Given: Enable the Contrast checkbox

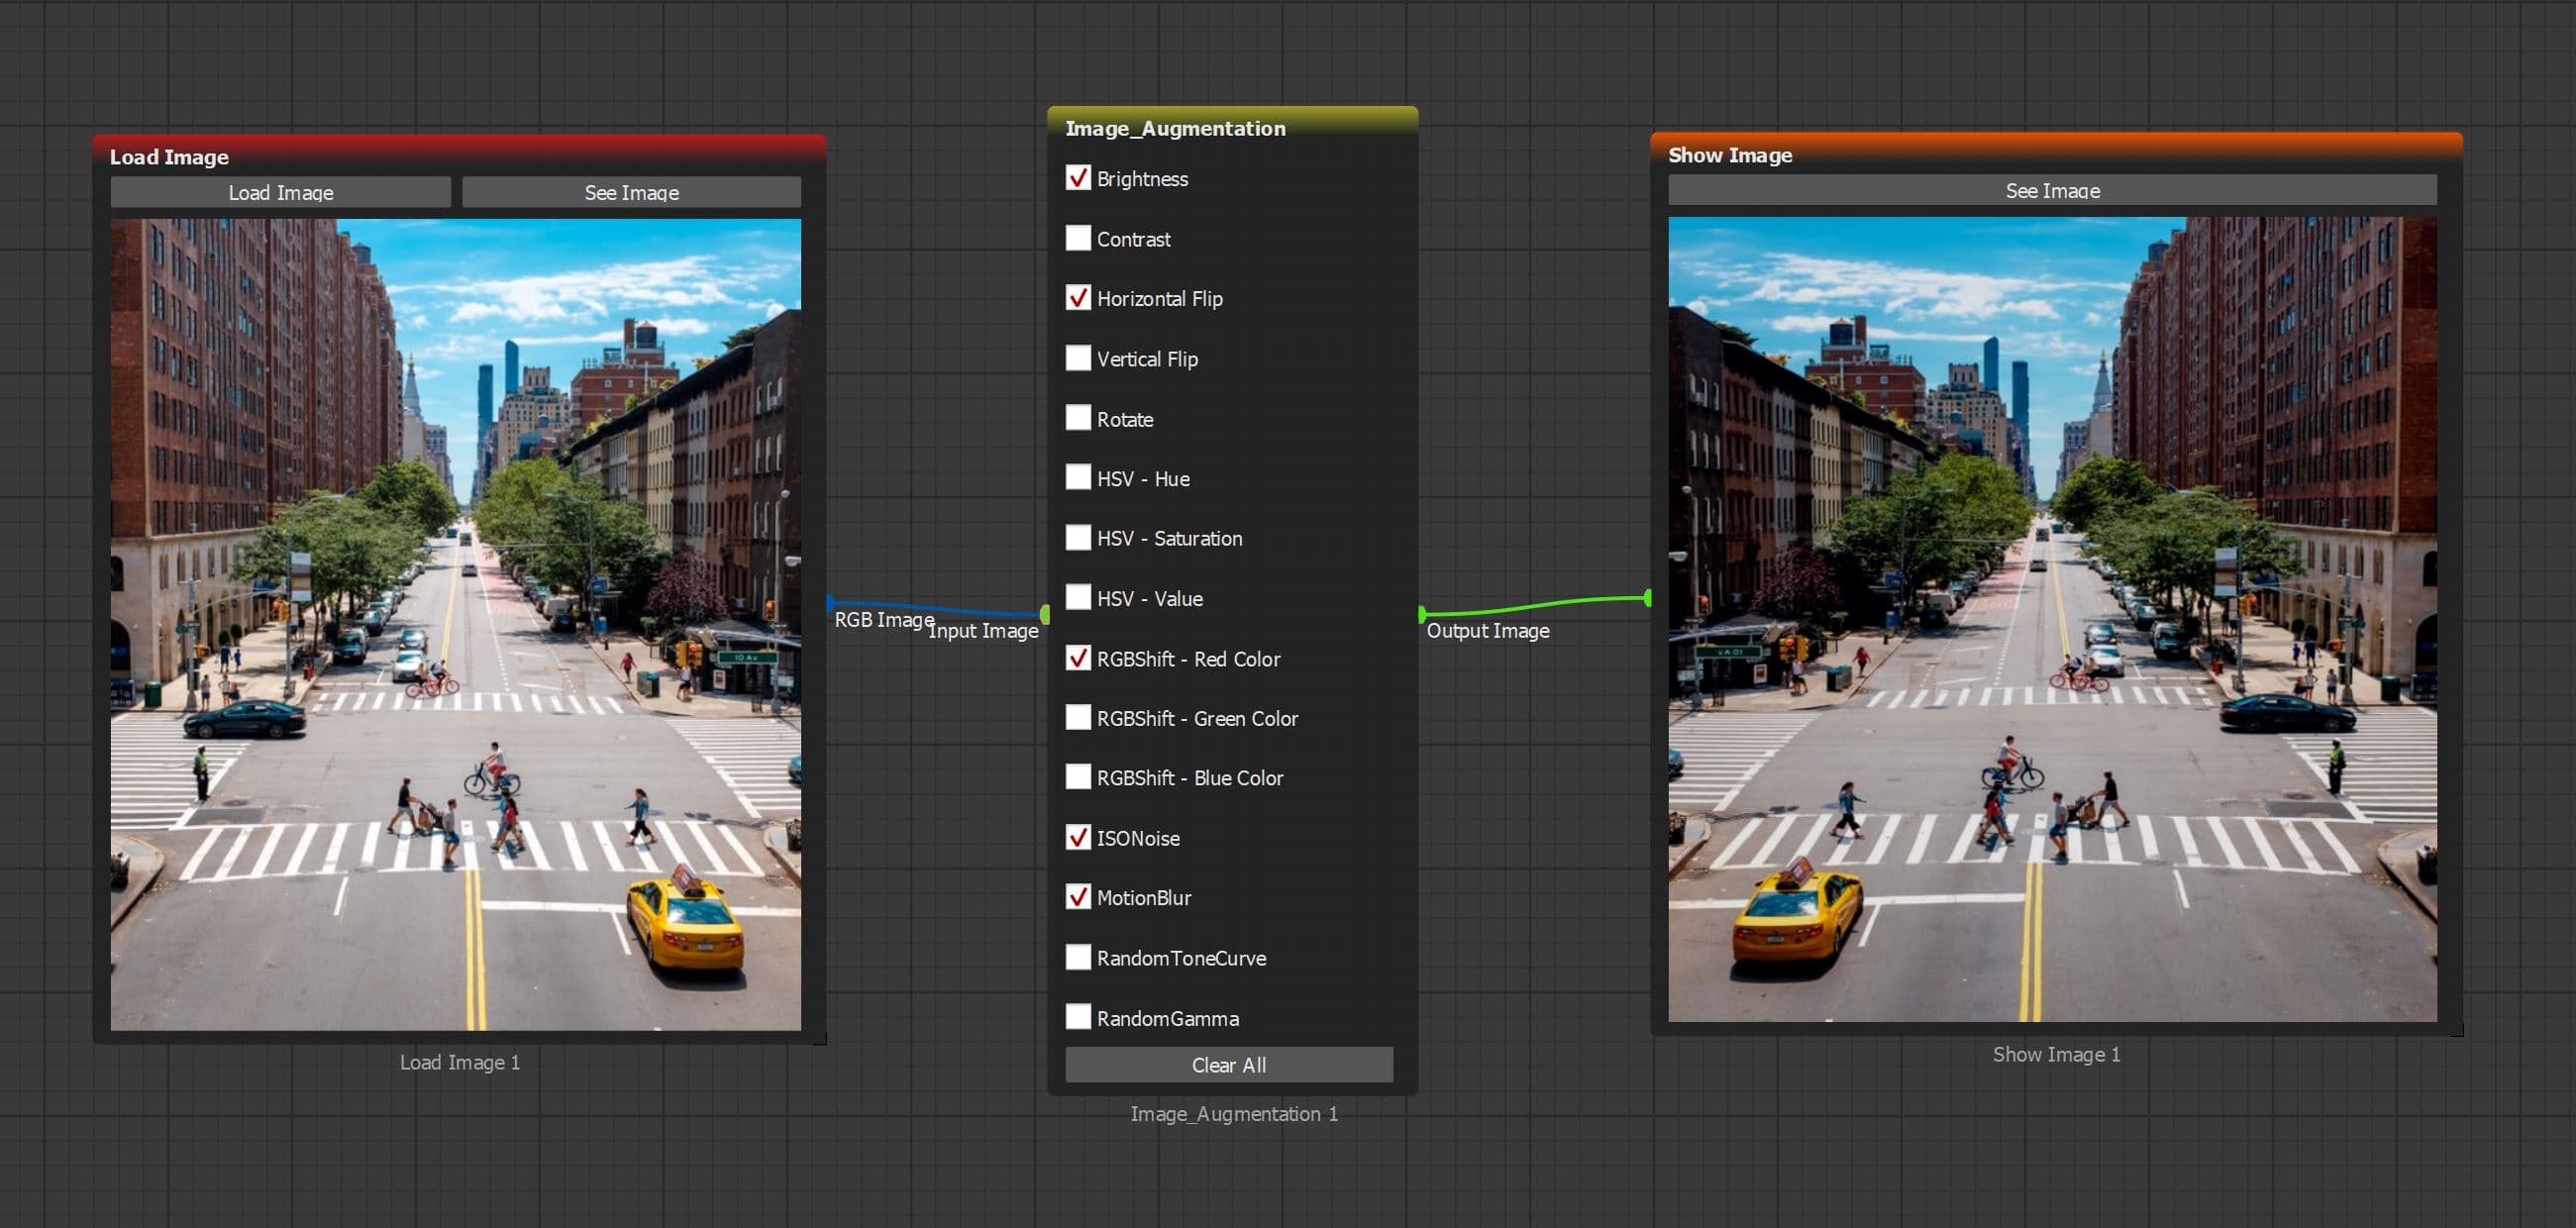Looking at the screenshot, I should (x=1077, y=238).
